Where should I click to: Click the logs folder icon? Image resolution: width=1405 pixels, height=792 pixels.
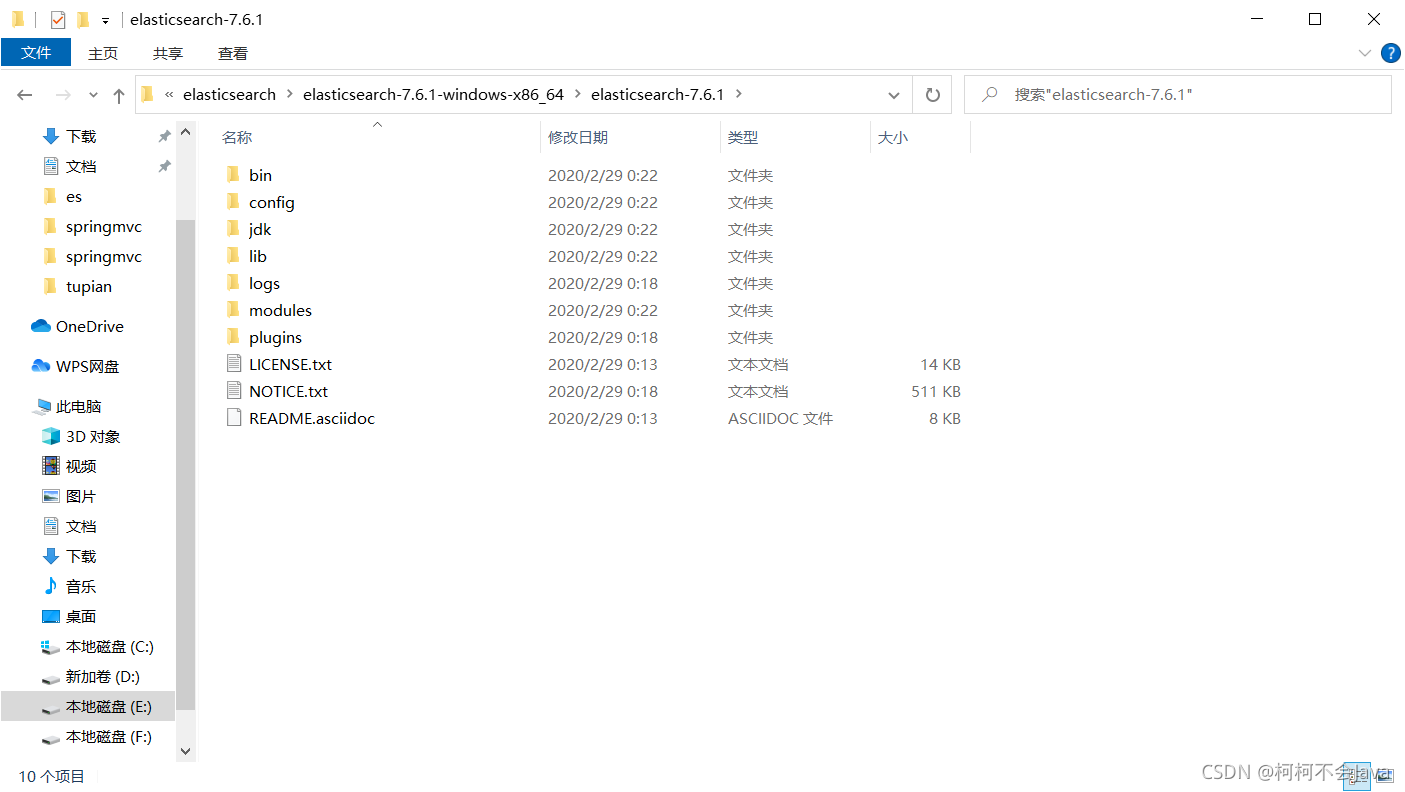tap(233, 283)
